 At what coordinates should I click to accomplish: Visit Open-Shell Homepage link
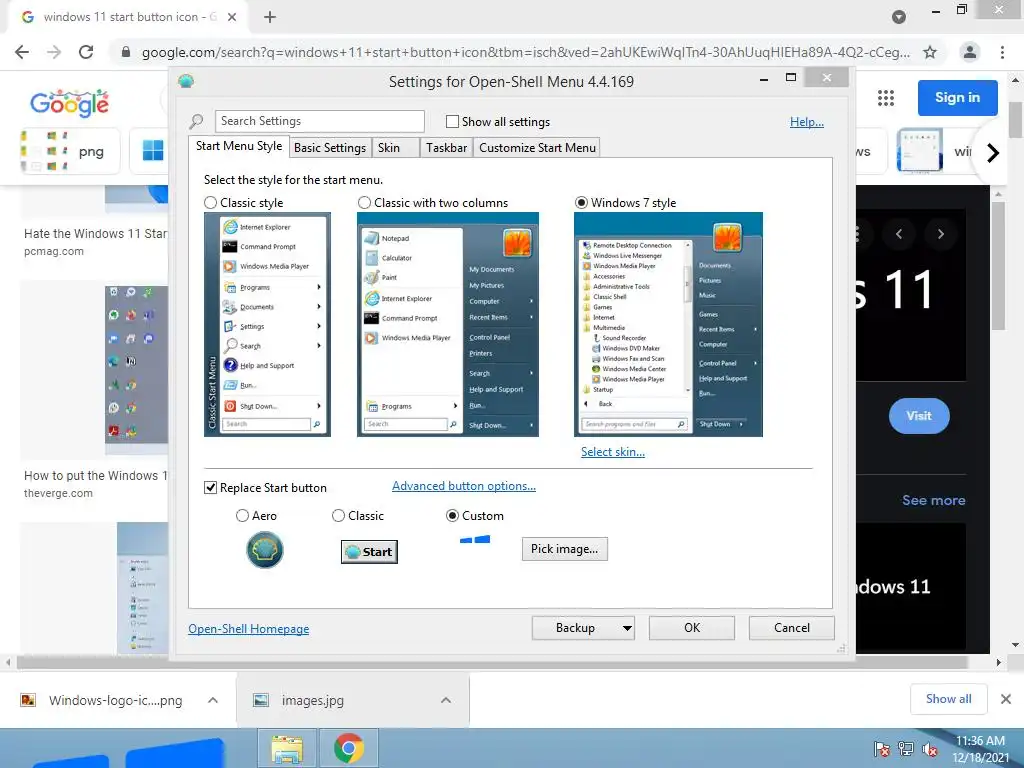tap(249, 629)
